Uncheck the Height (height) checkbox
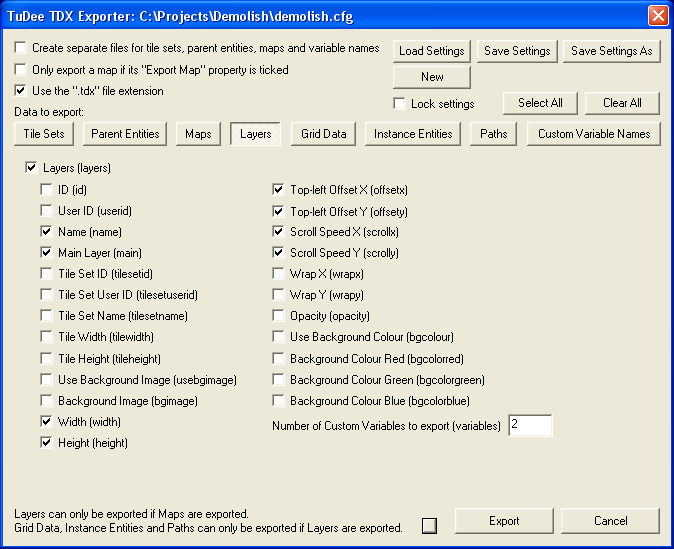The height and width of the screenshot is (549, 674). click(x=46, y=442)
